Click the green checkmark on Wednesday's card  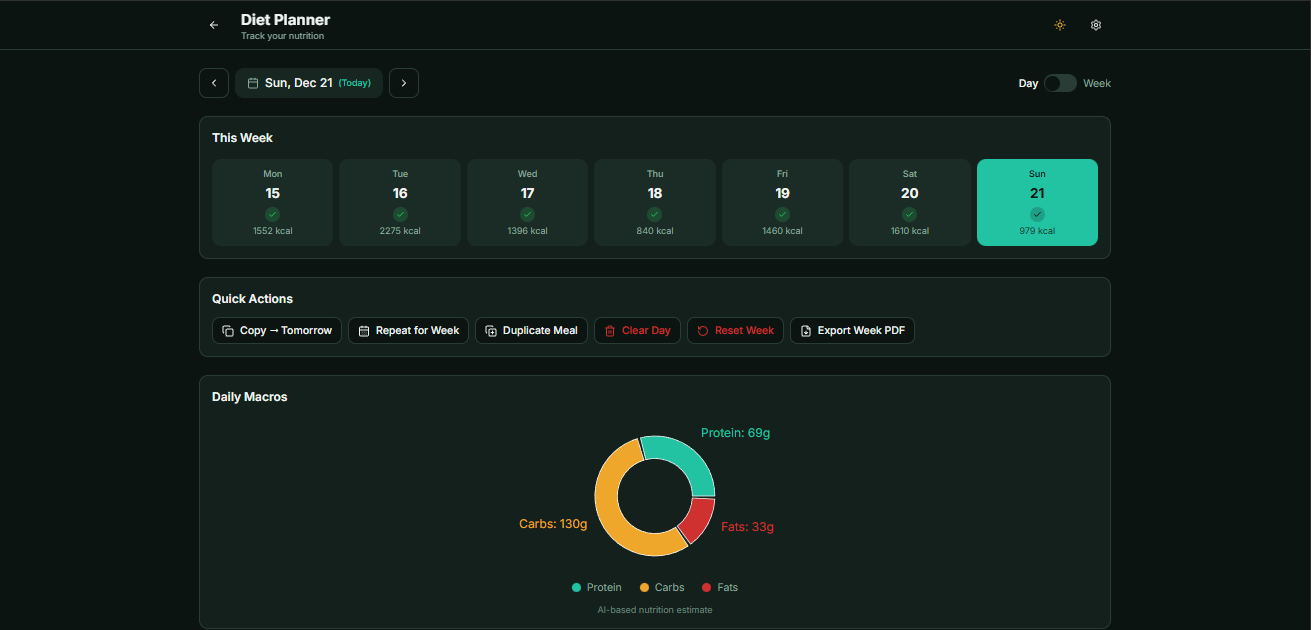(527, 214)
